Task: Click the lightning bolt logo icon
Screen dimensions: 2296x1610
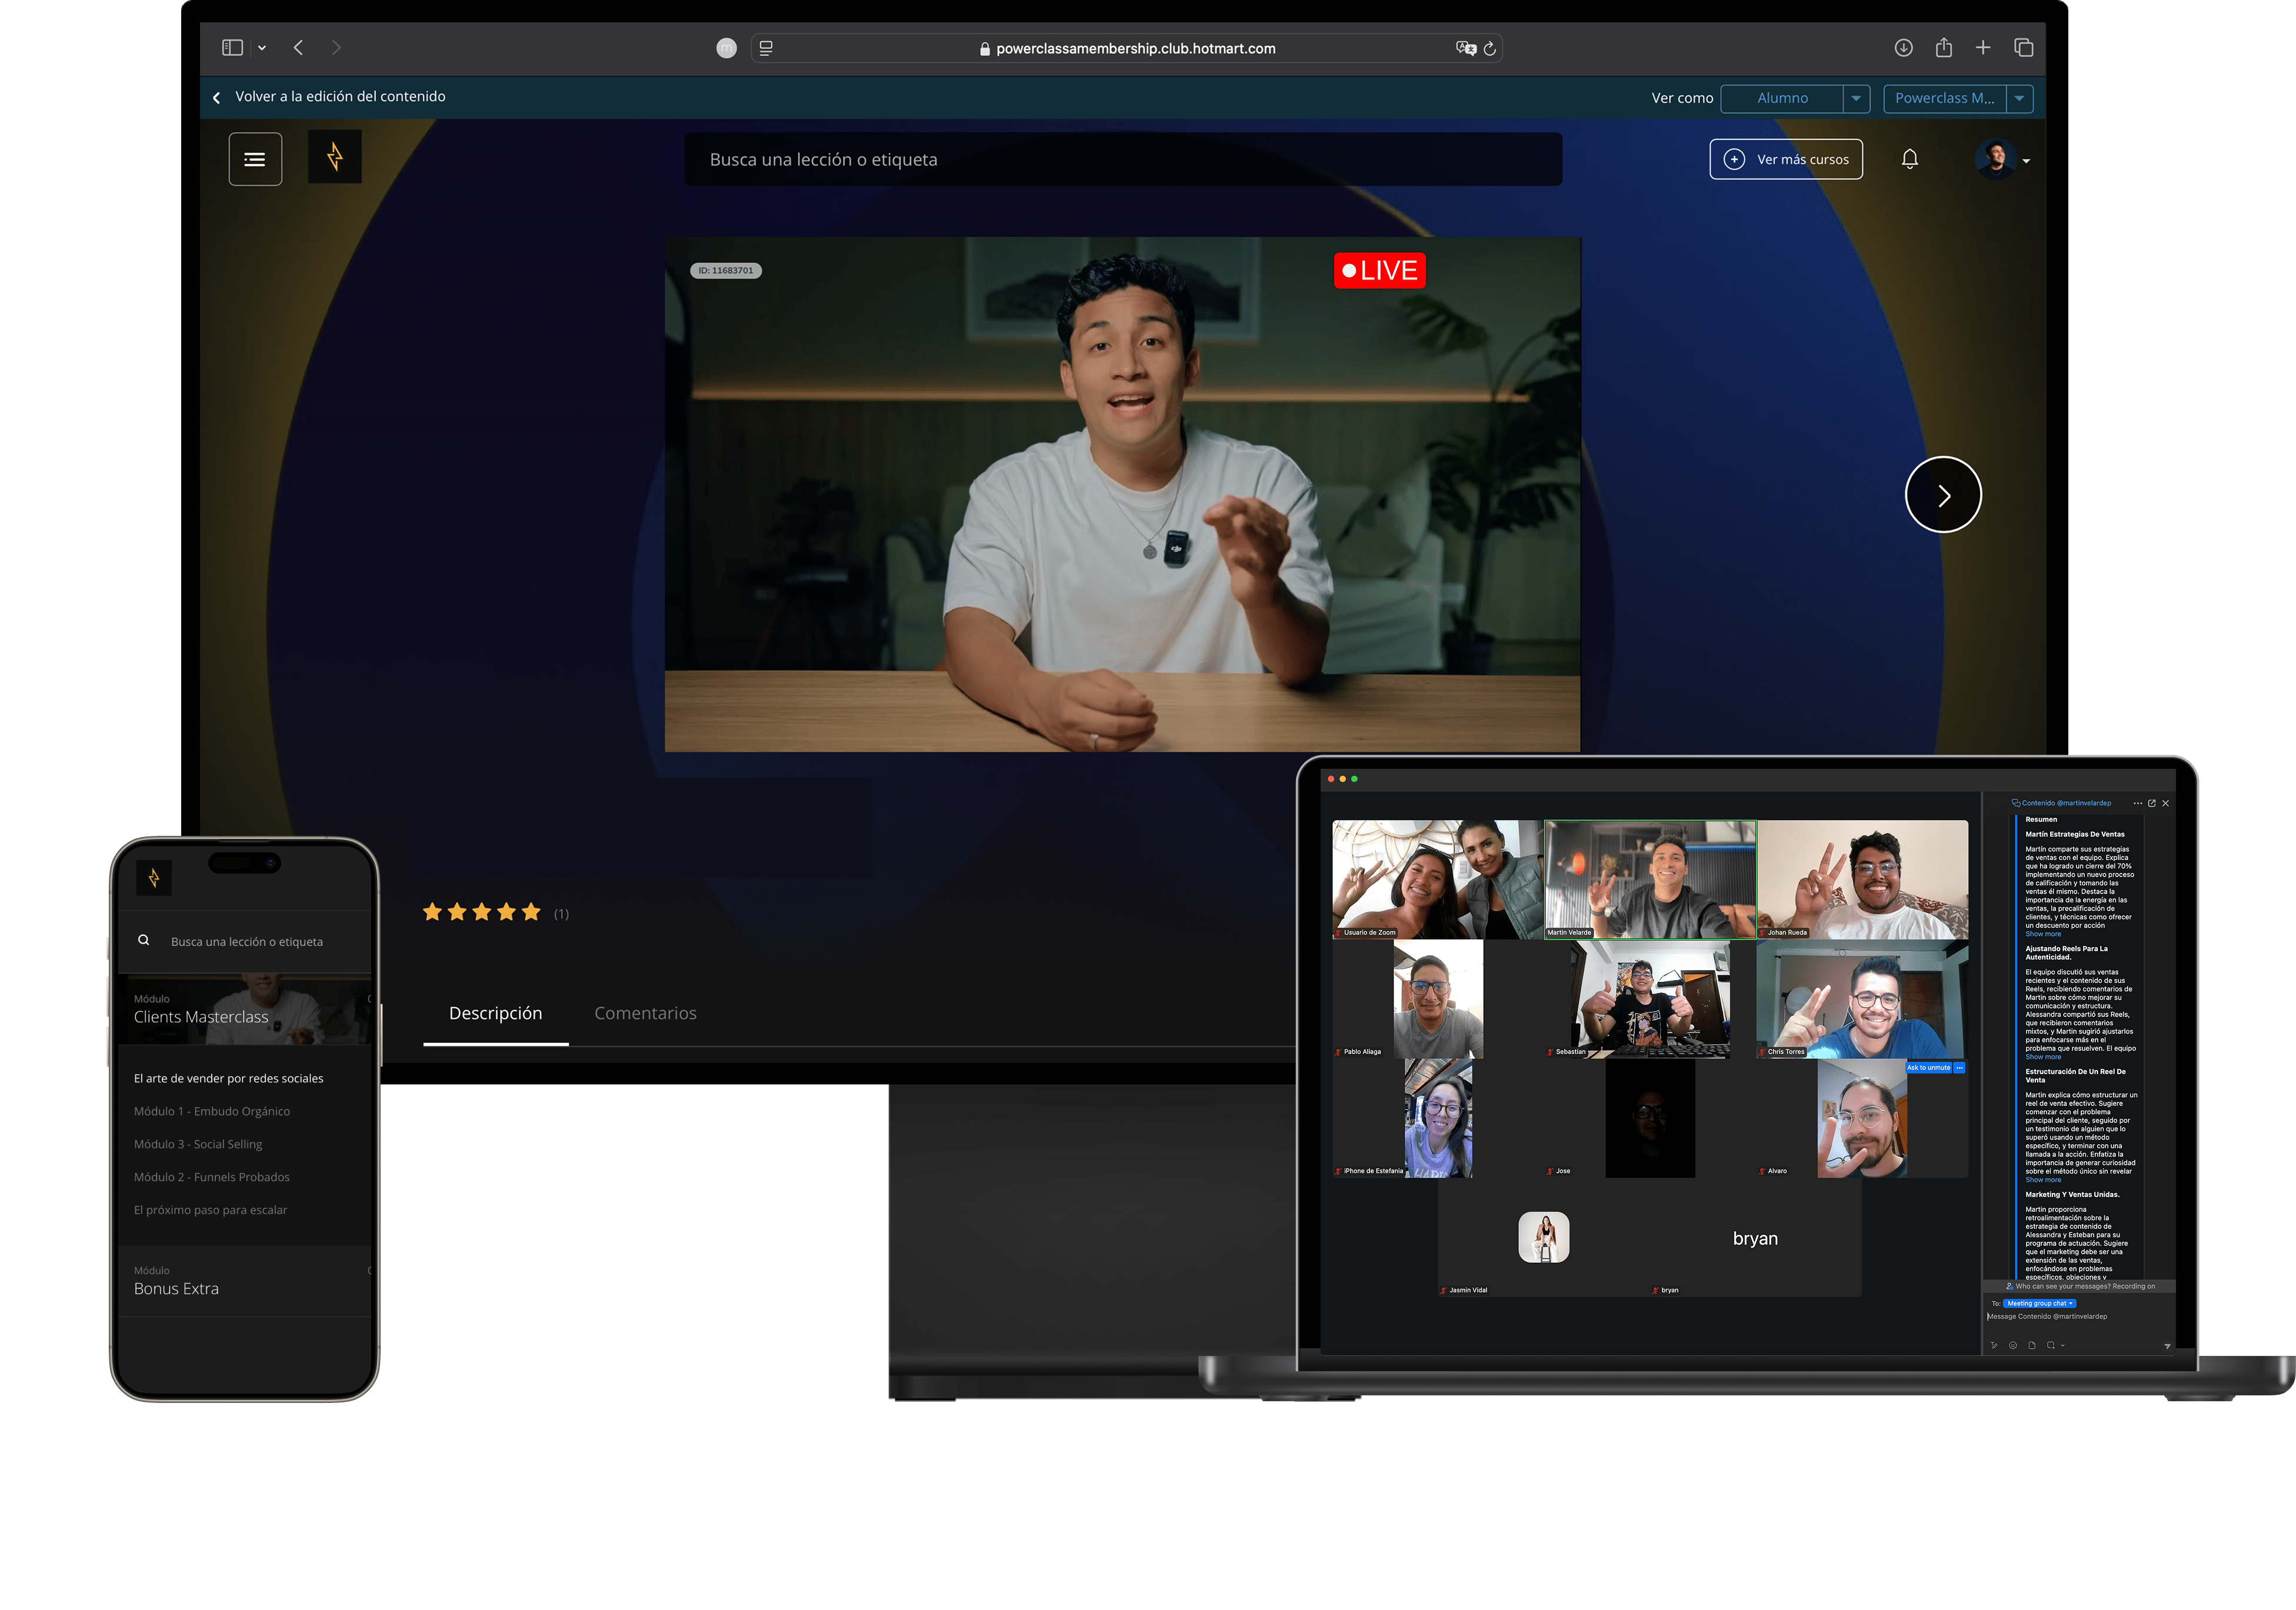Action: point(335,157)
